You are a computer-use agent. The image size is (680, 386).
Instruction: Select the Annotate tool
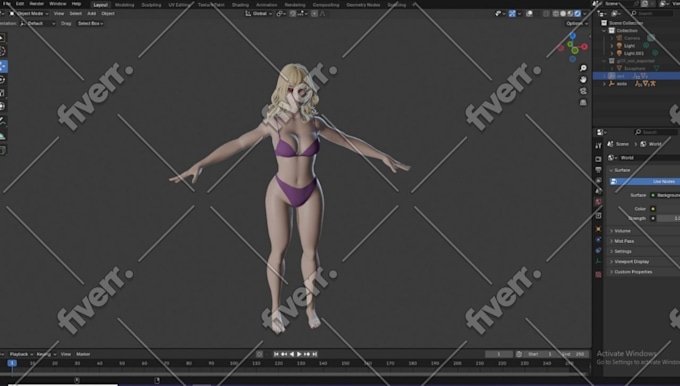pyautogui.click(x=2, y=121)
